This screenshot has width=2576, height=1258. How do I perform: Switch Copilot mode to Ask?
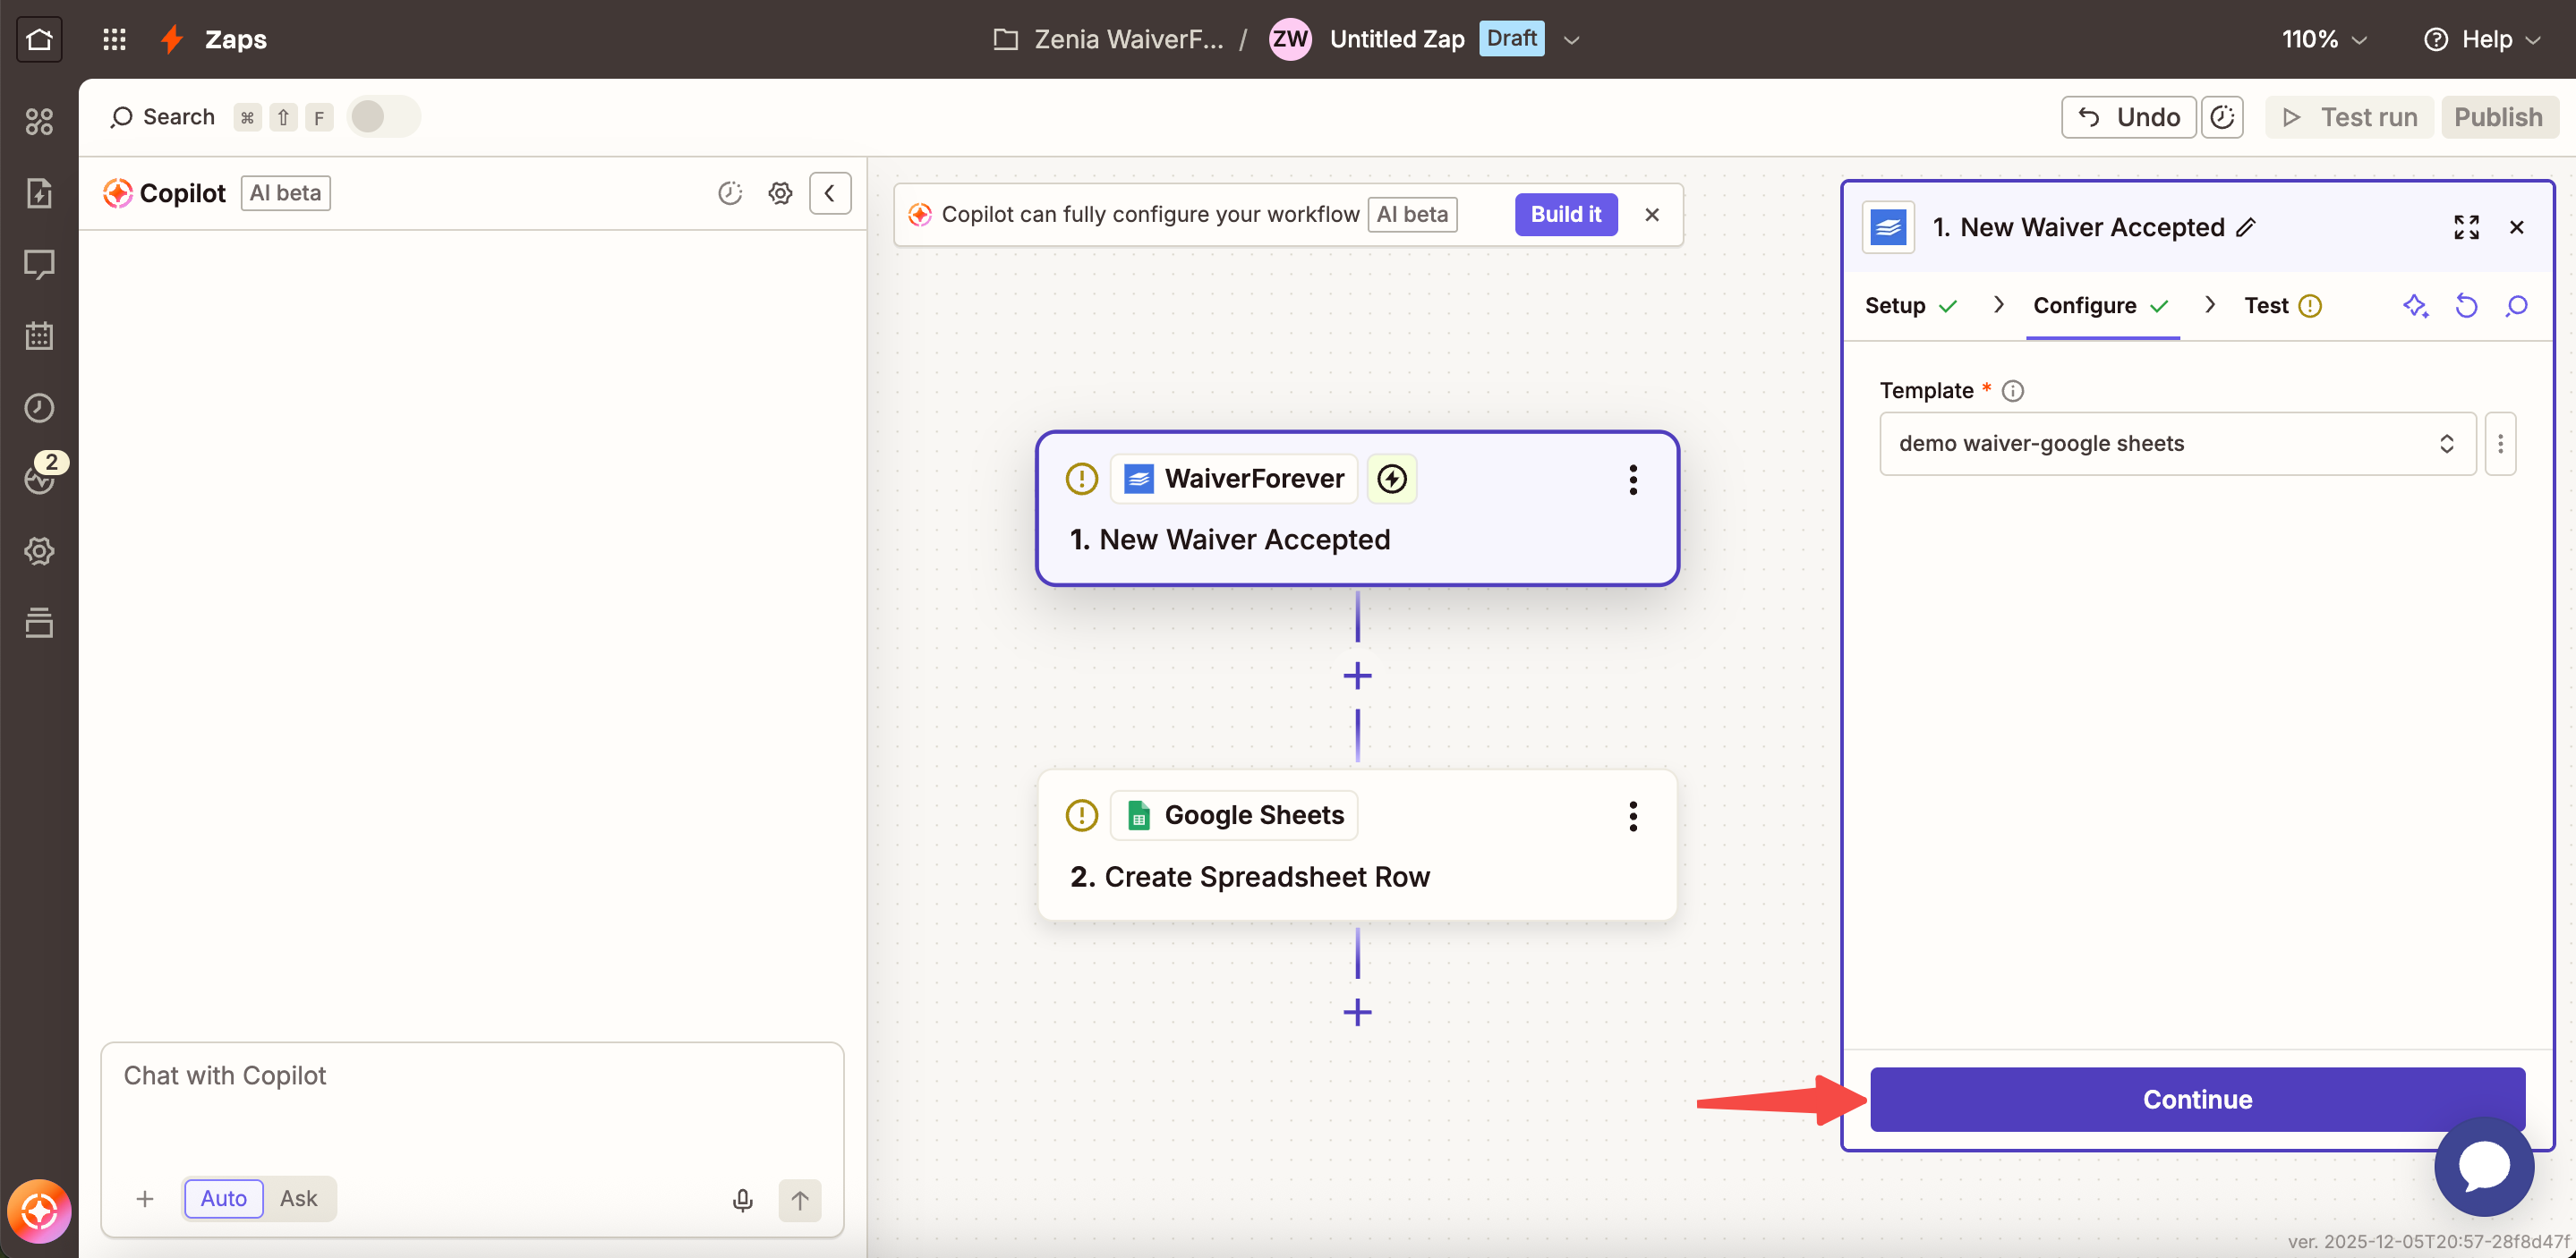tap(298, 1198)
